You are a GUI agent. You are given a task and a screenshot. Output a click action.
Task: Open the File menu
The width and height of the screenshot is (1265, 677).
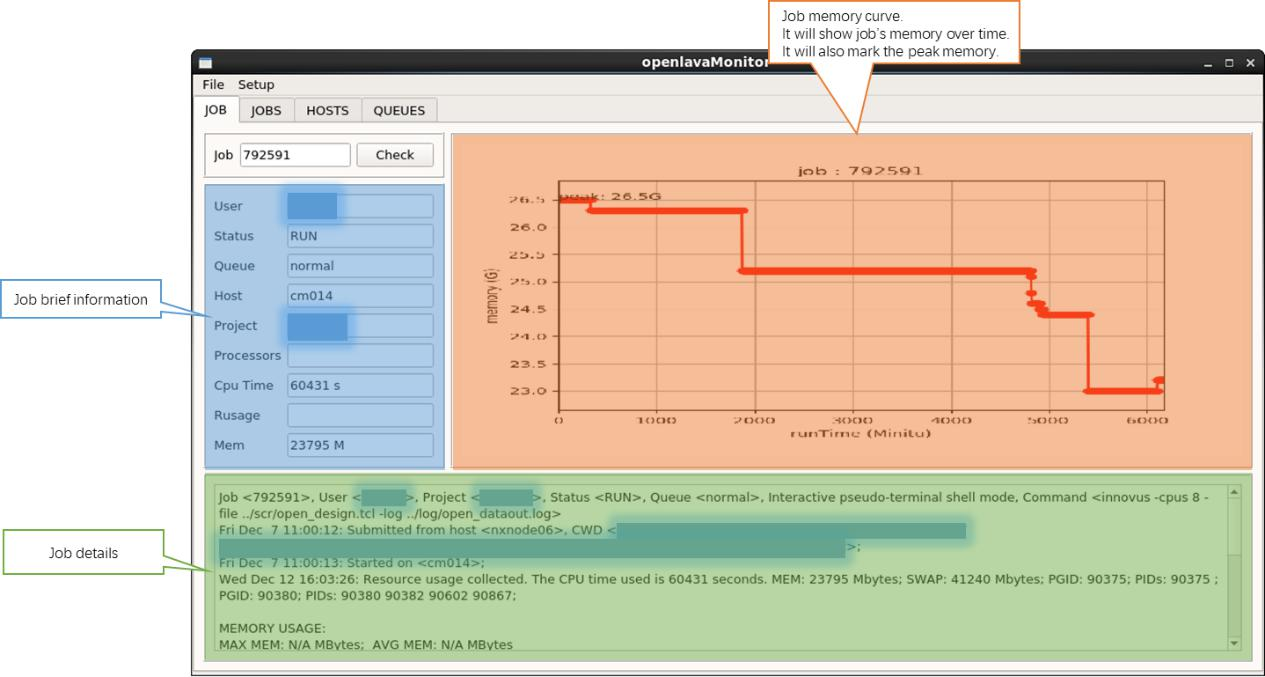pos(213,85)
